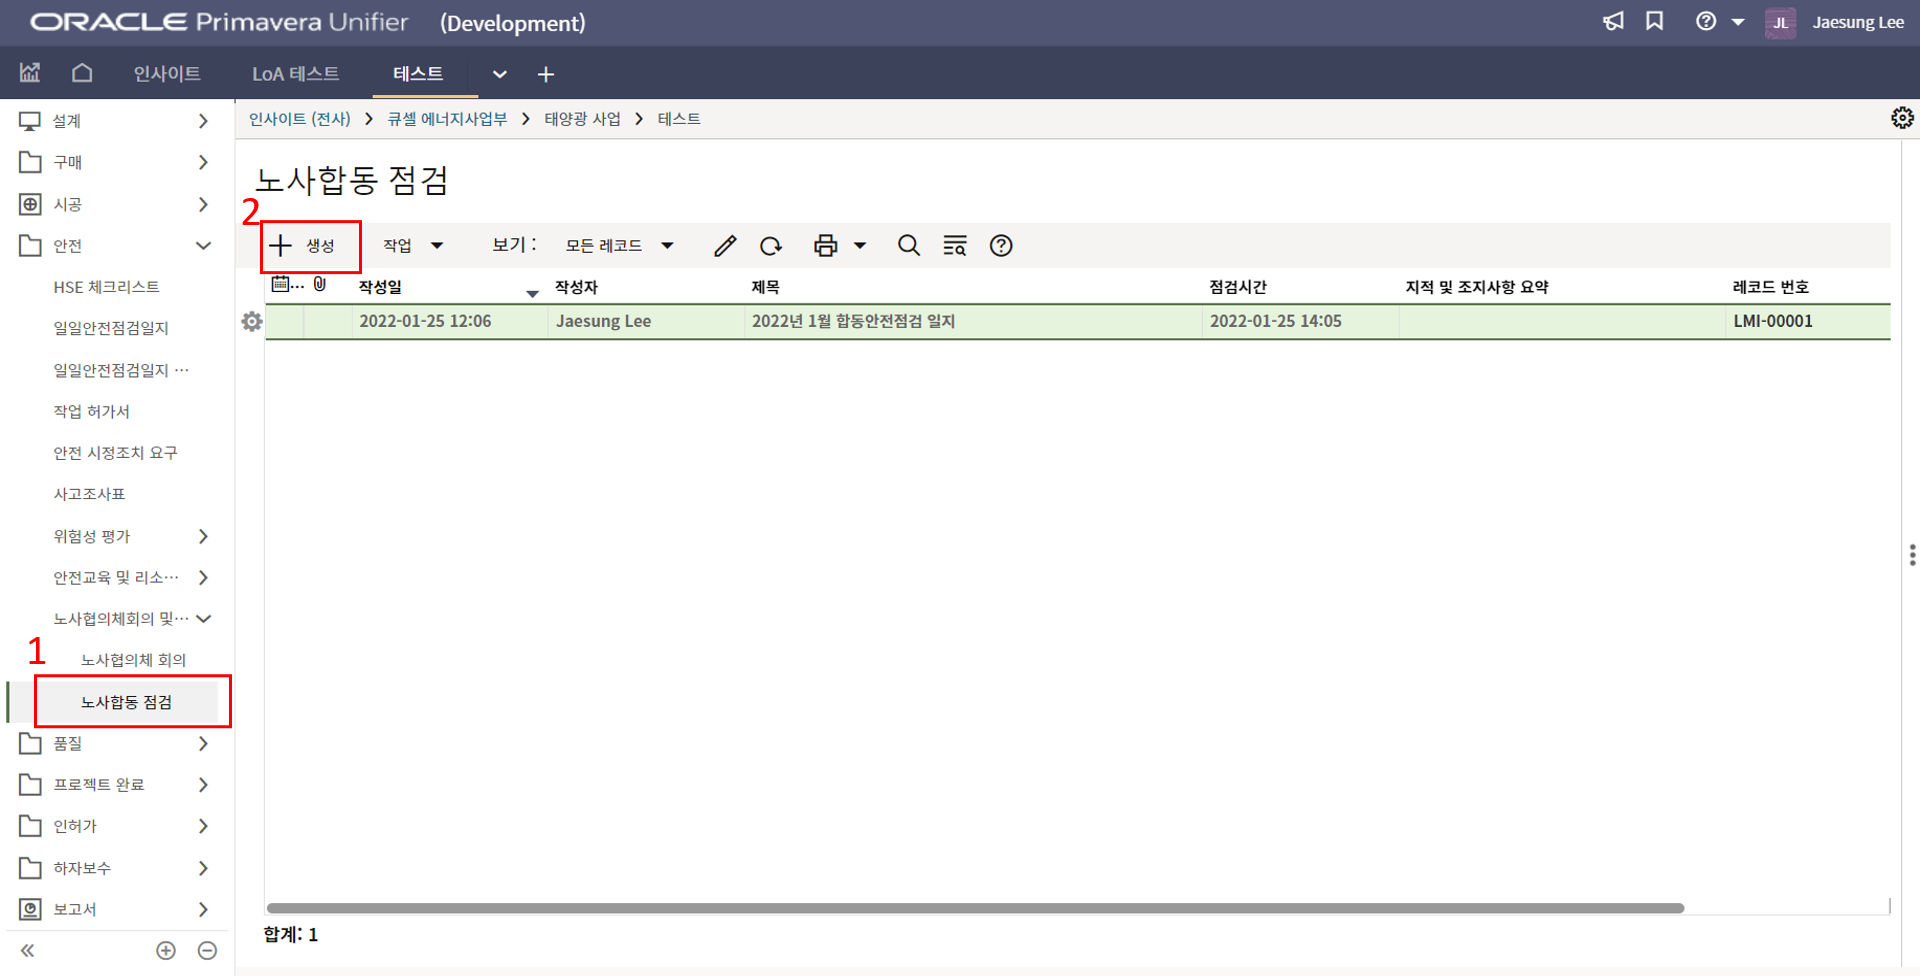Open the magnifier search icon
1920x980 pixels.
pyautogui.click(x=908, y=246)
